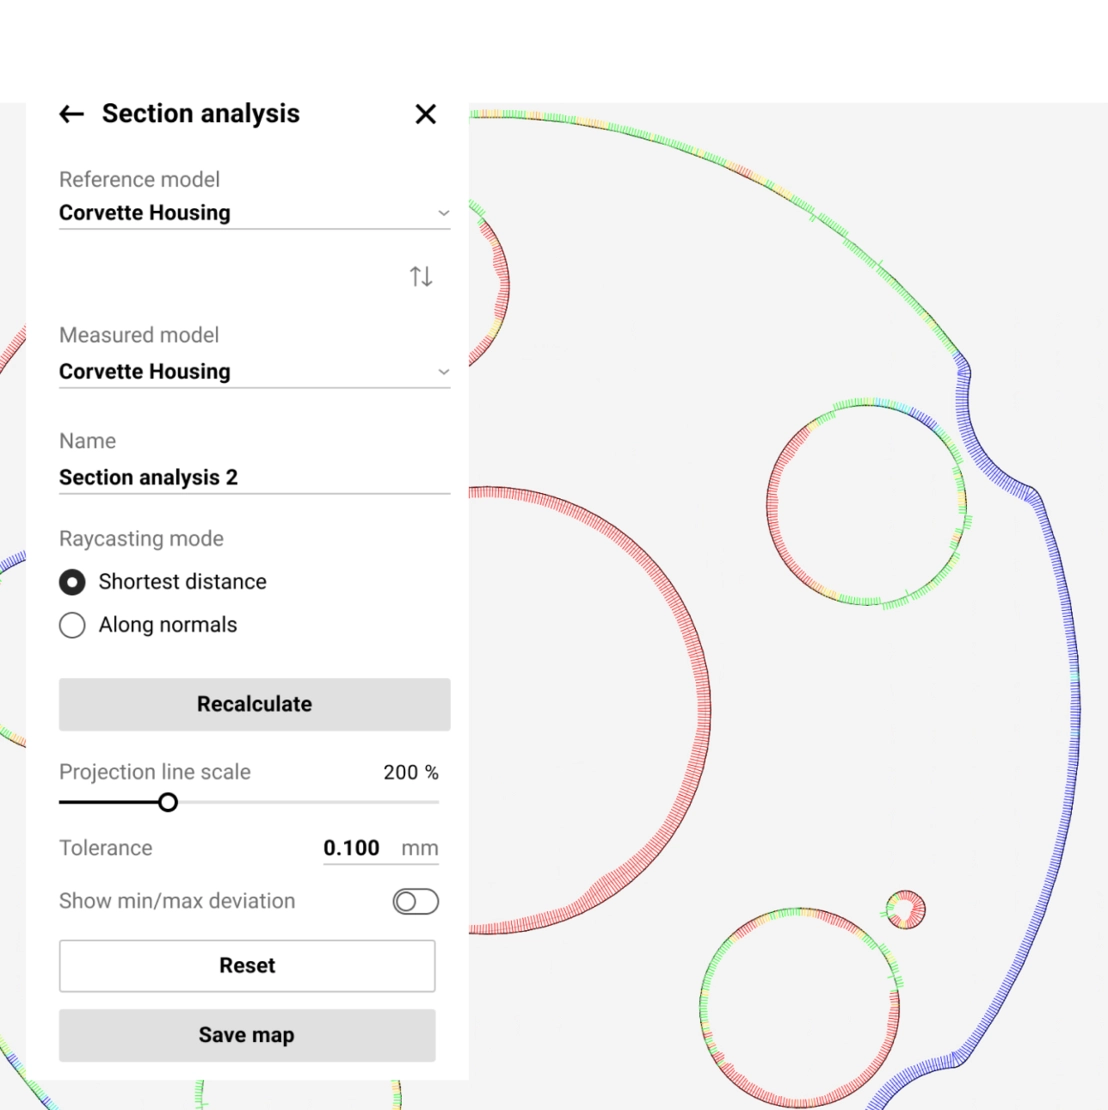
Task: Select Shortest distance raycasting mode
Action: click(x=72, y=582)
